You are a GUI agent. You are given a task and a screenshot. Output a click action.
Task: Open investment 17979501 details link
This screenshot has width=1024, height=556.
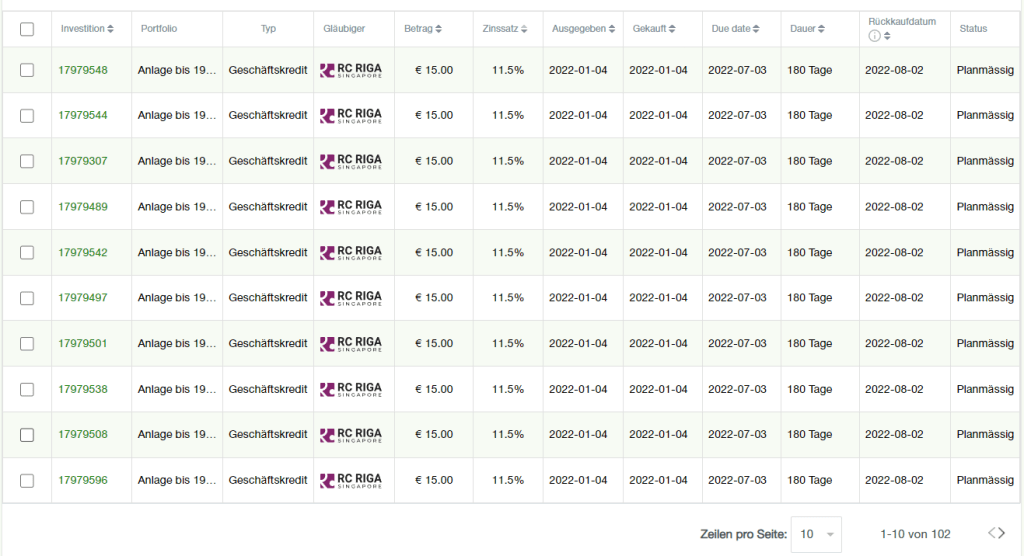[x=83, y=343]
